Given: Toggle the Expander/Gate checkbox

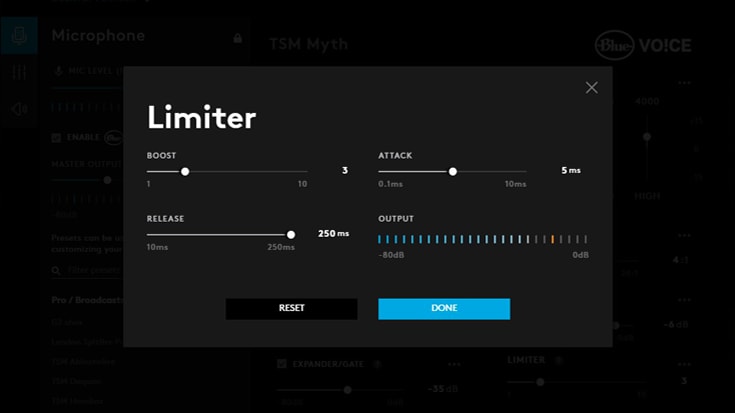Looking at the screenshot, I should [282, 364].
